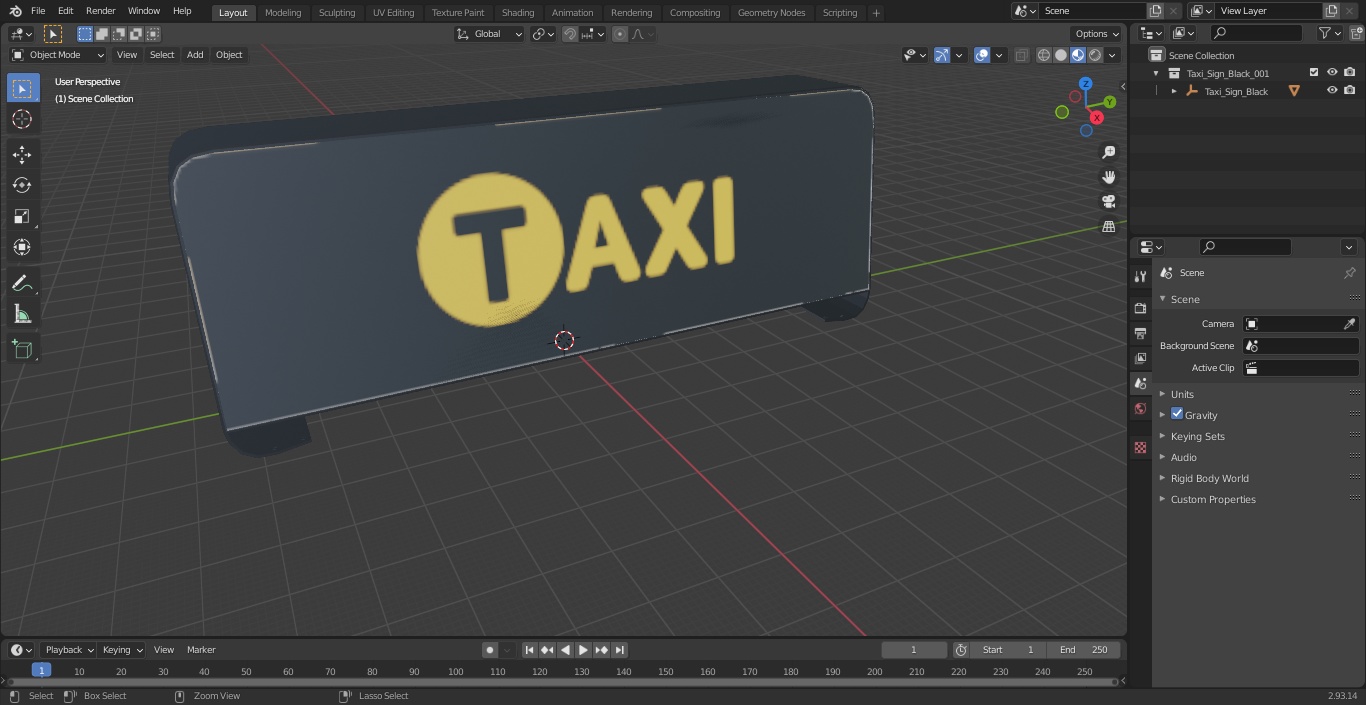The width and height of the screenshot is (1366, 705).
Task: Click the End frame 250 field
Action: click(x=1084, y=650)
